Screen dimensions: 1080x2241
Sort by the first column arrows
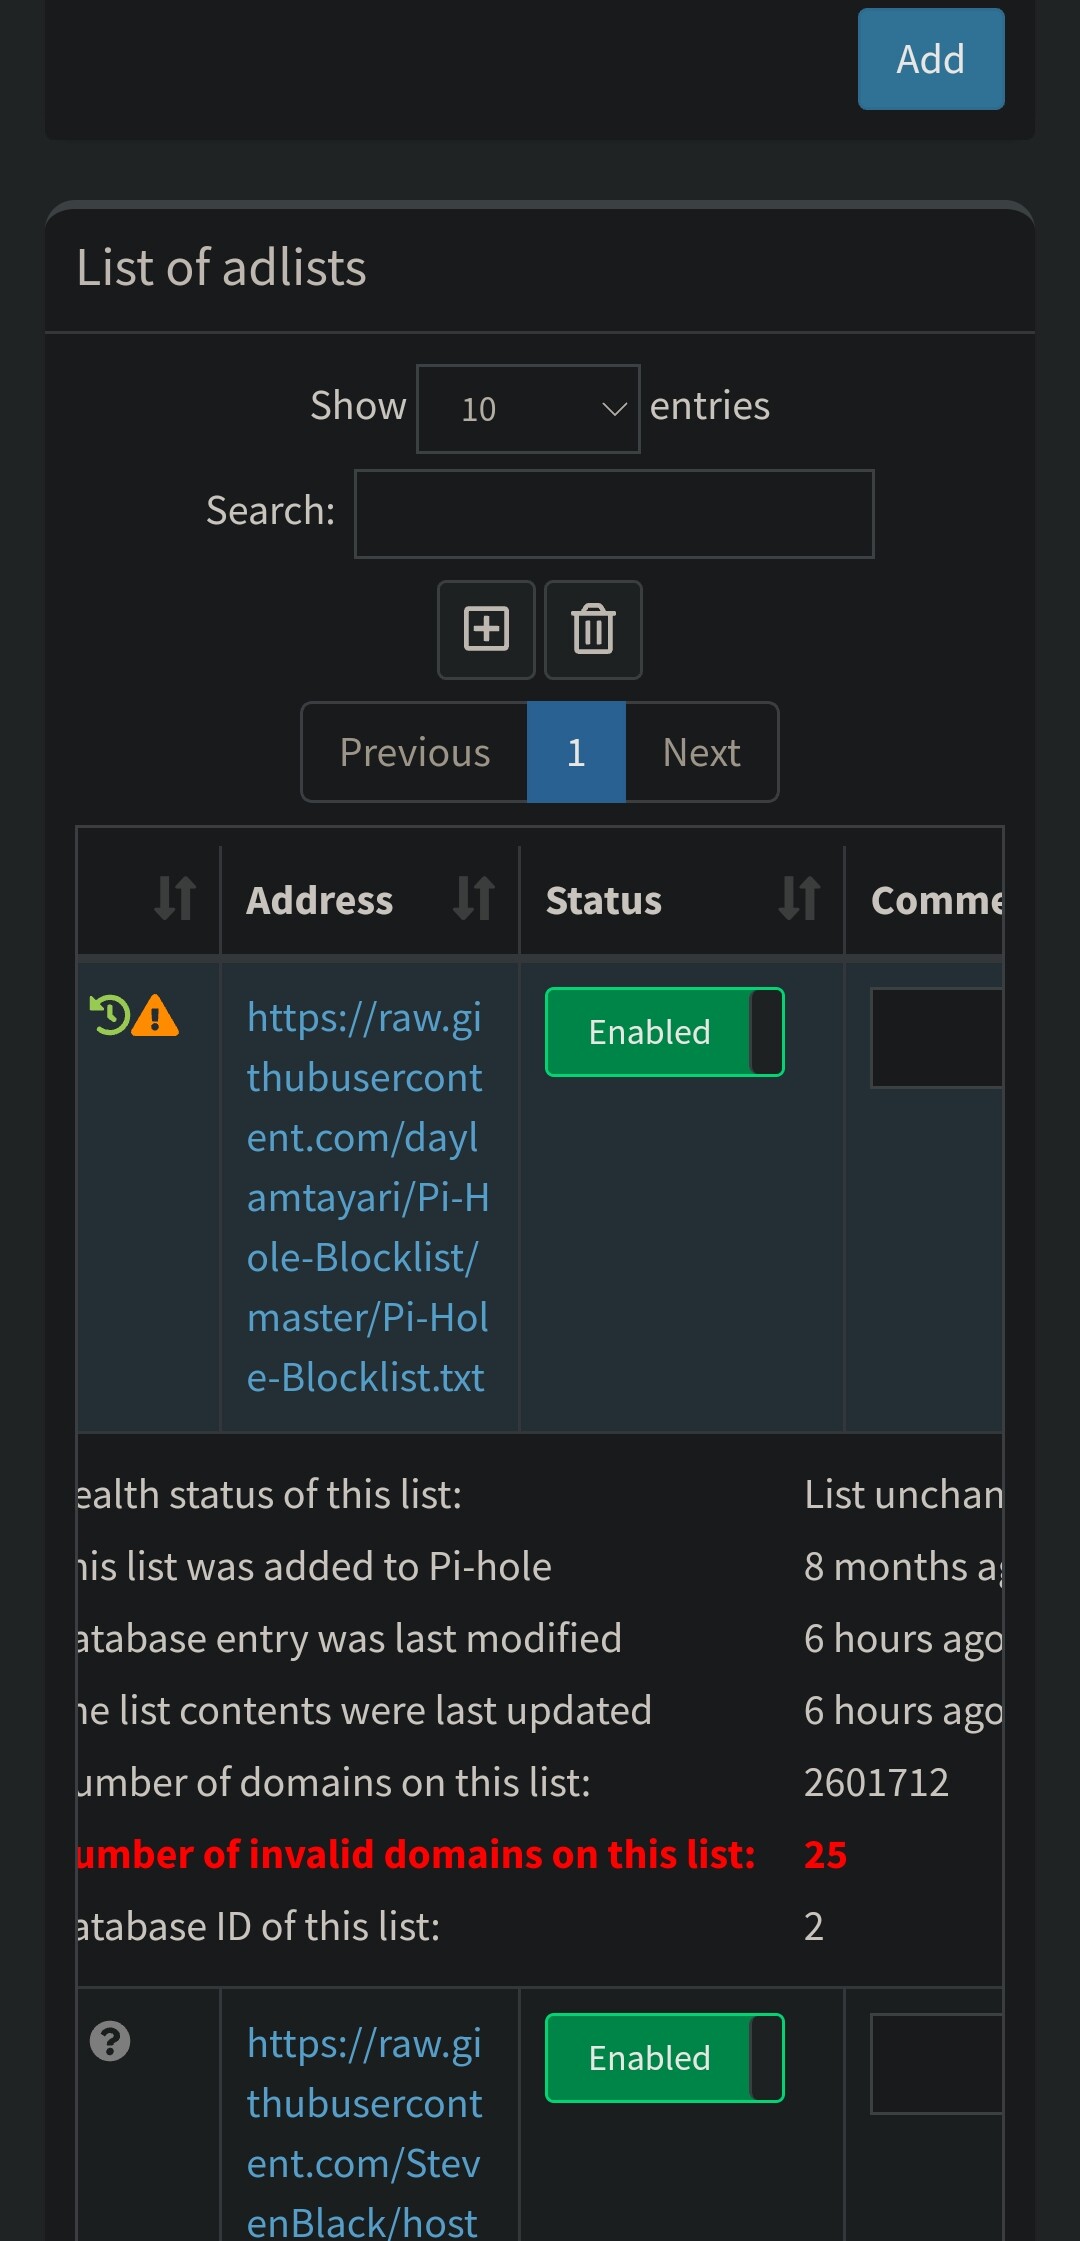[174, 898]
